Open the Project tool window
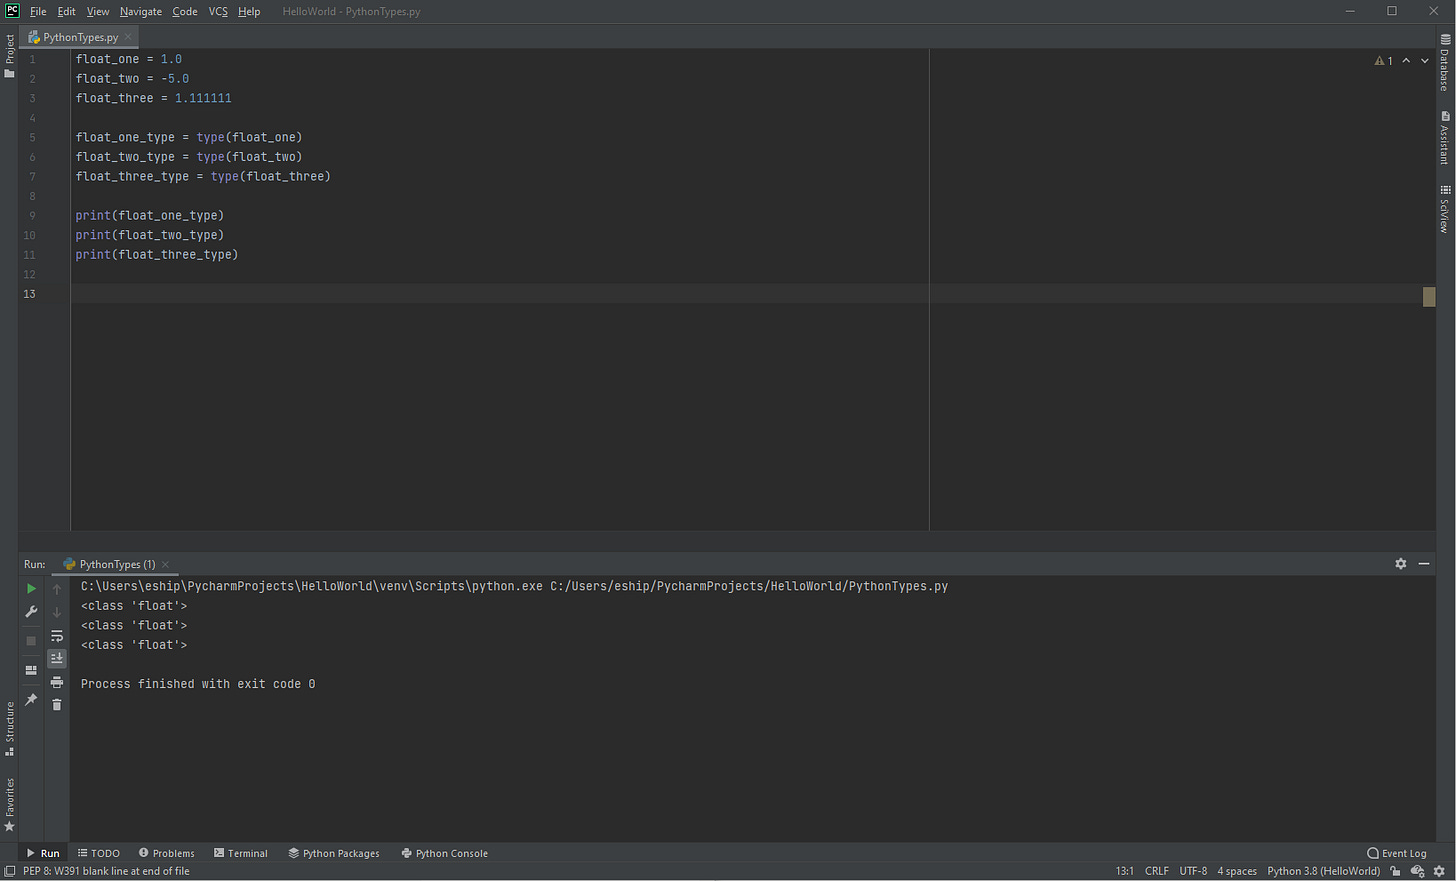This screenshot has height=881, width=1456. coord(9,56)
